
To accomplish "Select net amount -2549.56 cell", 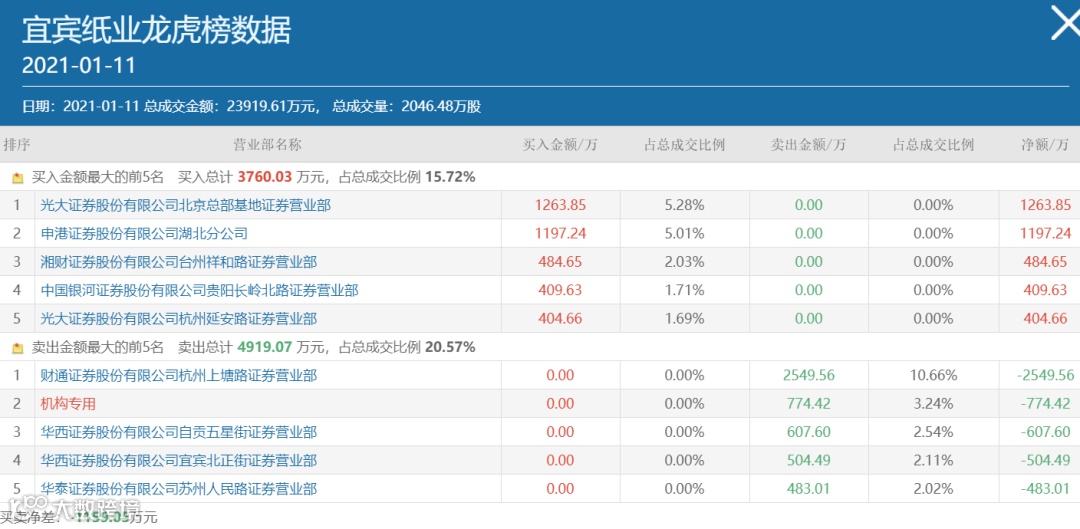I will 1045,375.
